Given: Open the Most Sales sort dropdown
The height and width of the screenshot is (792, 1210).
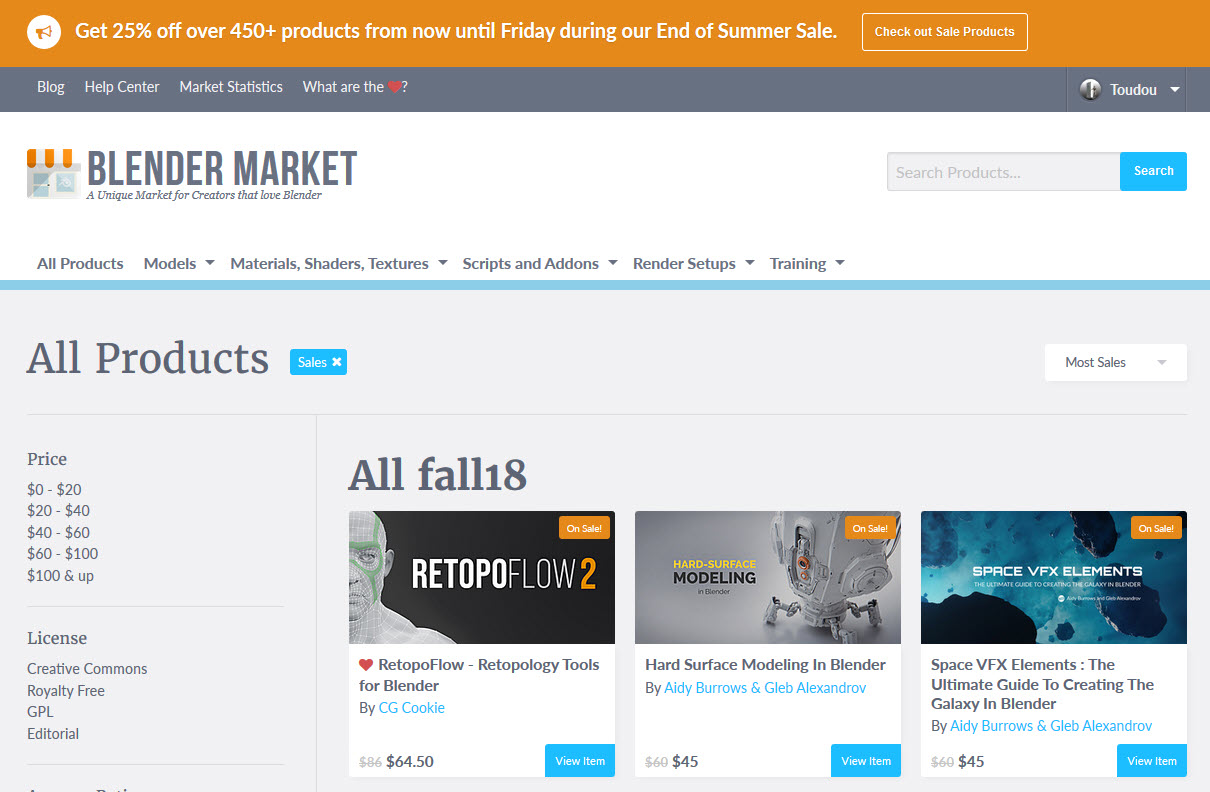Looking at the screenshot, I should click(x=1116, y=362).
